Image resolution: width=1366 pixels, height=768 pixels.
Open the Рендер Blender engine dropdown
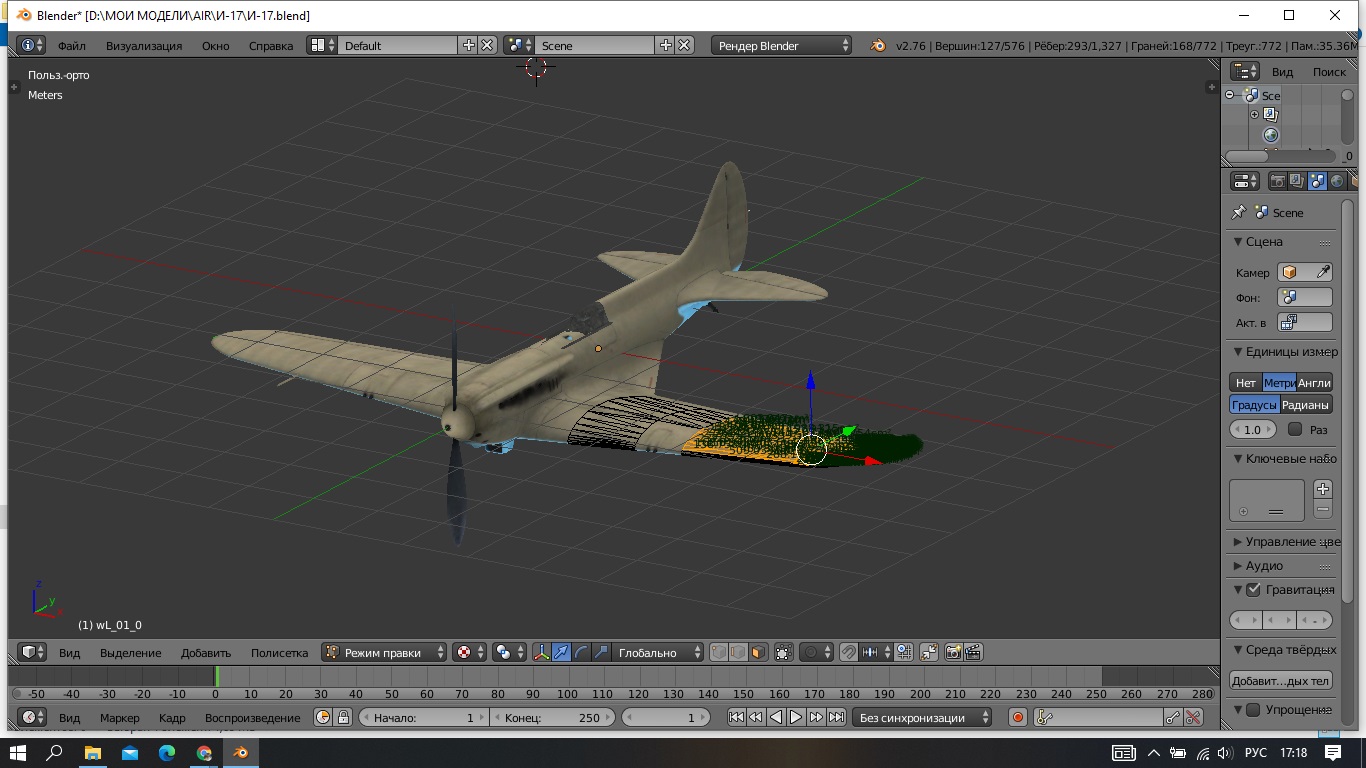click(782, 45)
